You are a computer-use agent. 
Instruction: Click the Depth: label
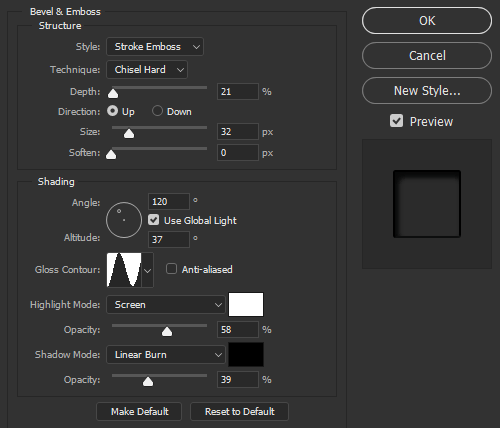pyautogui.click(x=85, y=92)
